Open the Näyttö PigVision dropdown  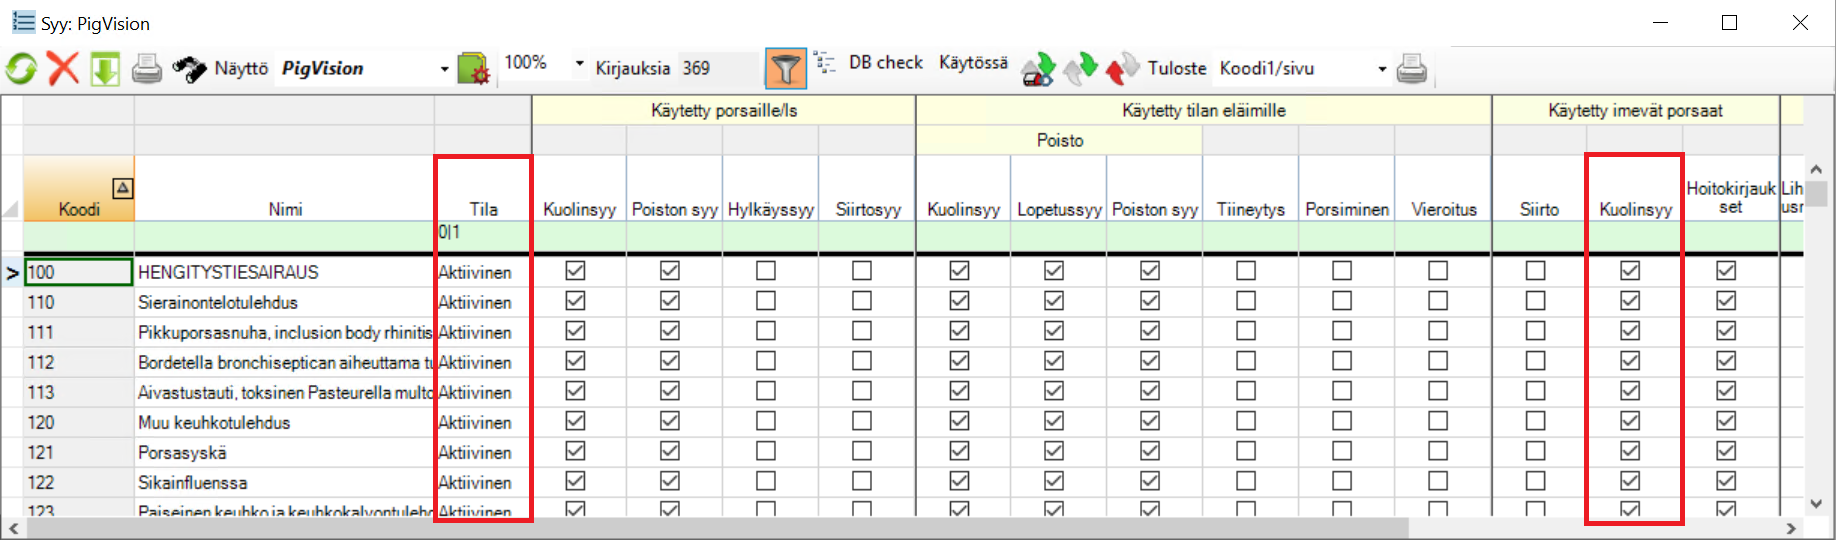[445, 69]
